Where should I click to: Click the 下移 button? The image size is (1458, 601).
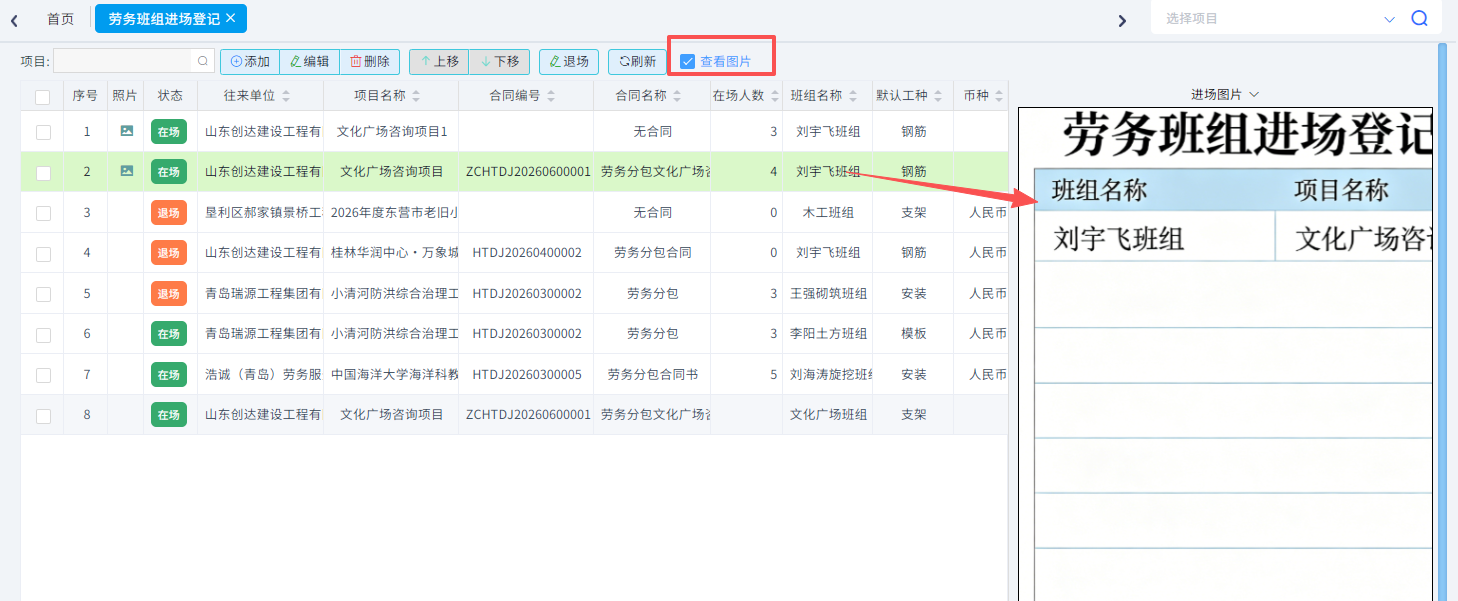click(499, 61)
